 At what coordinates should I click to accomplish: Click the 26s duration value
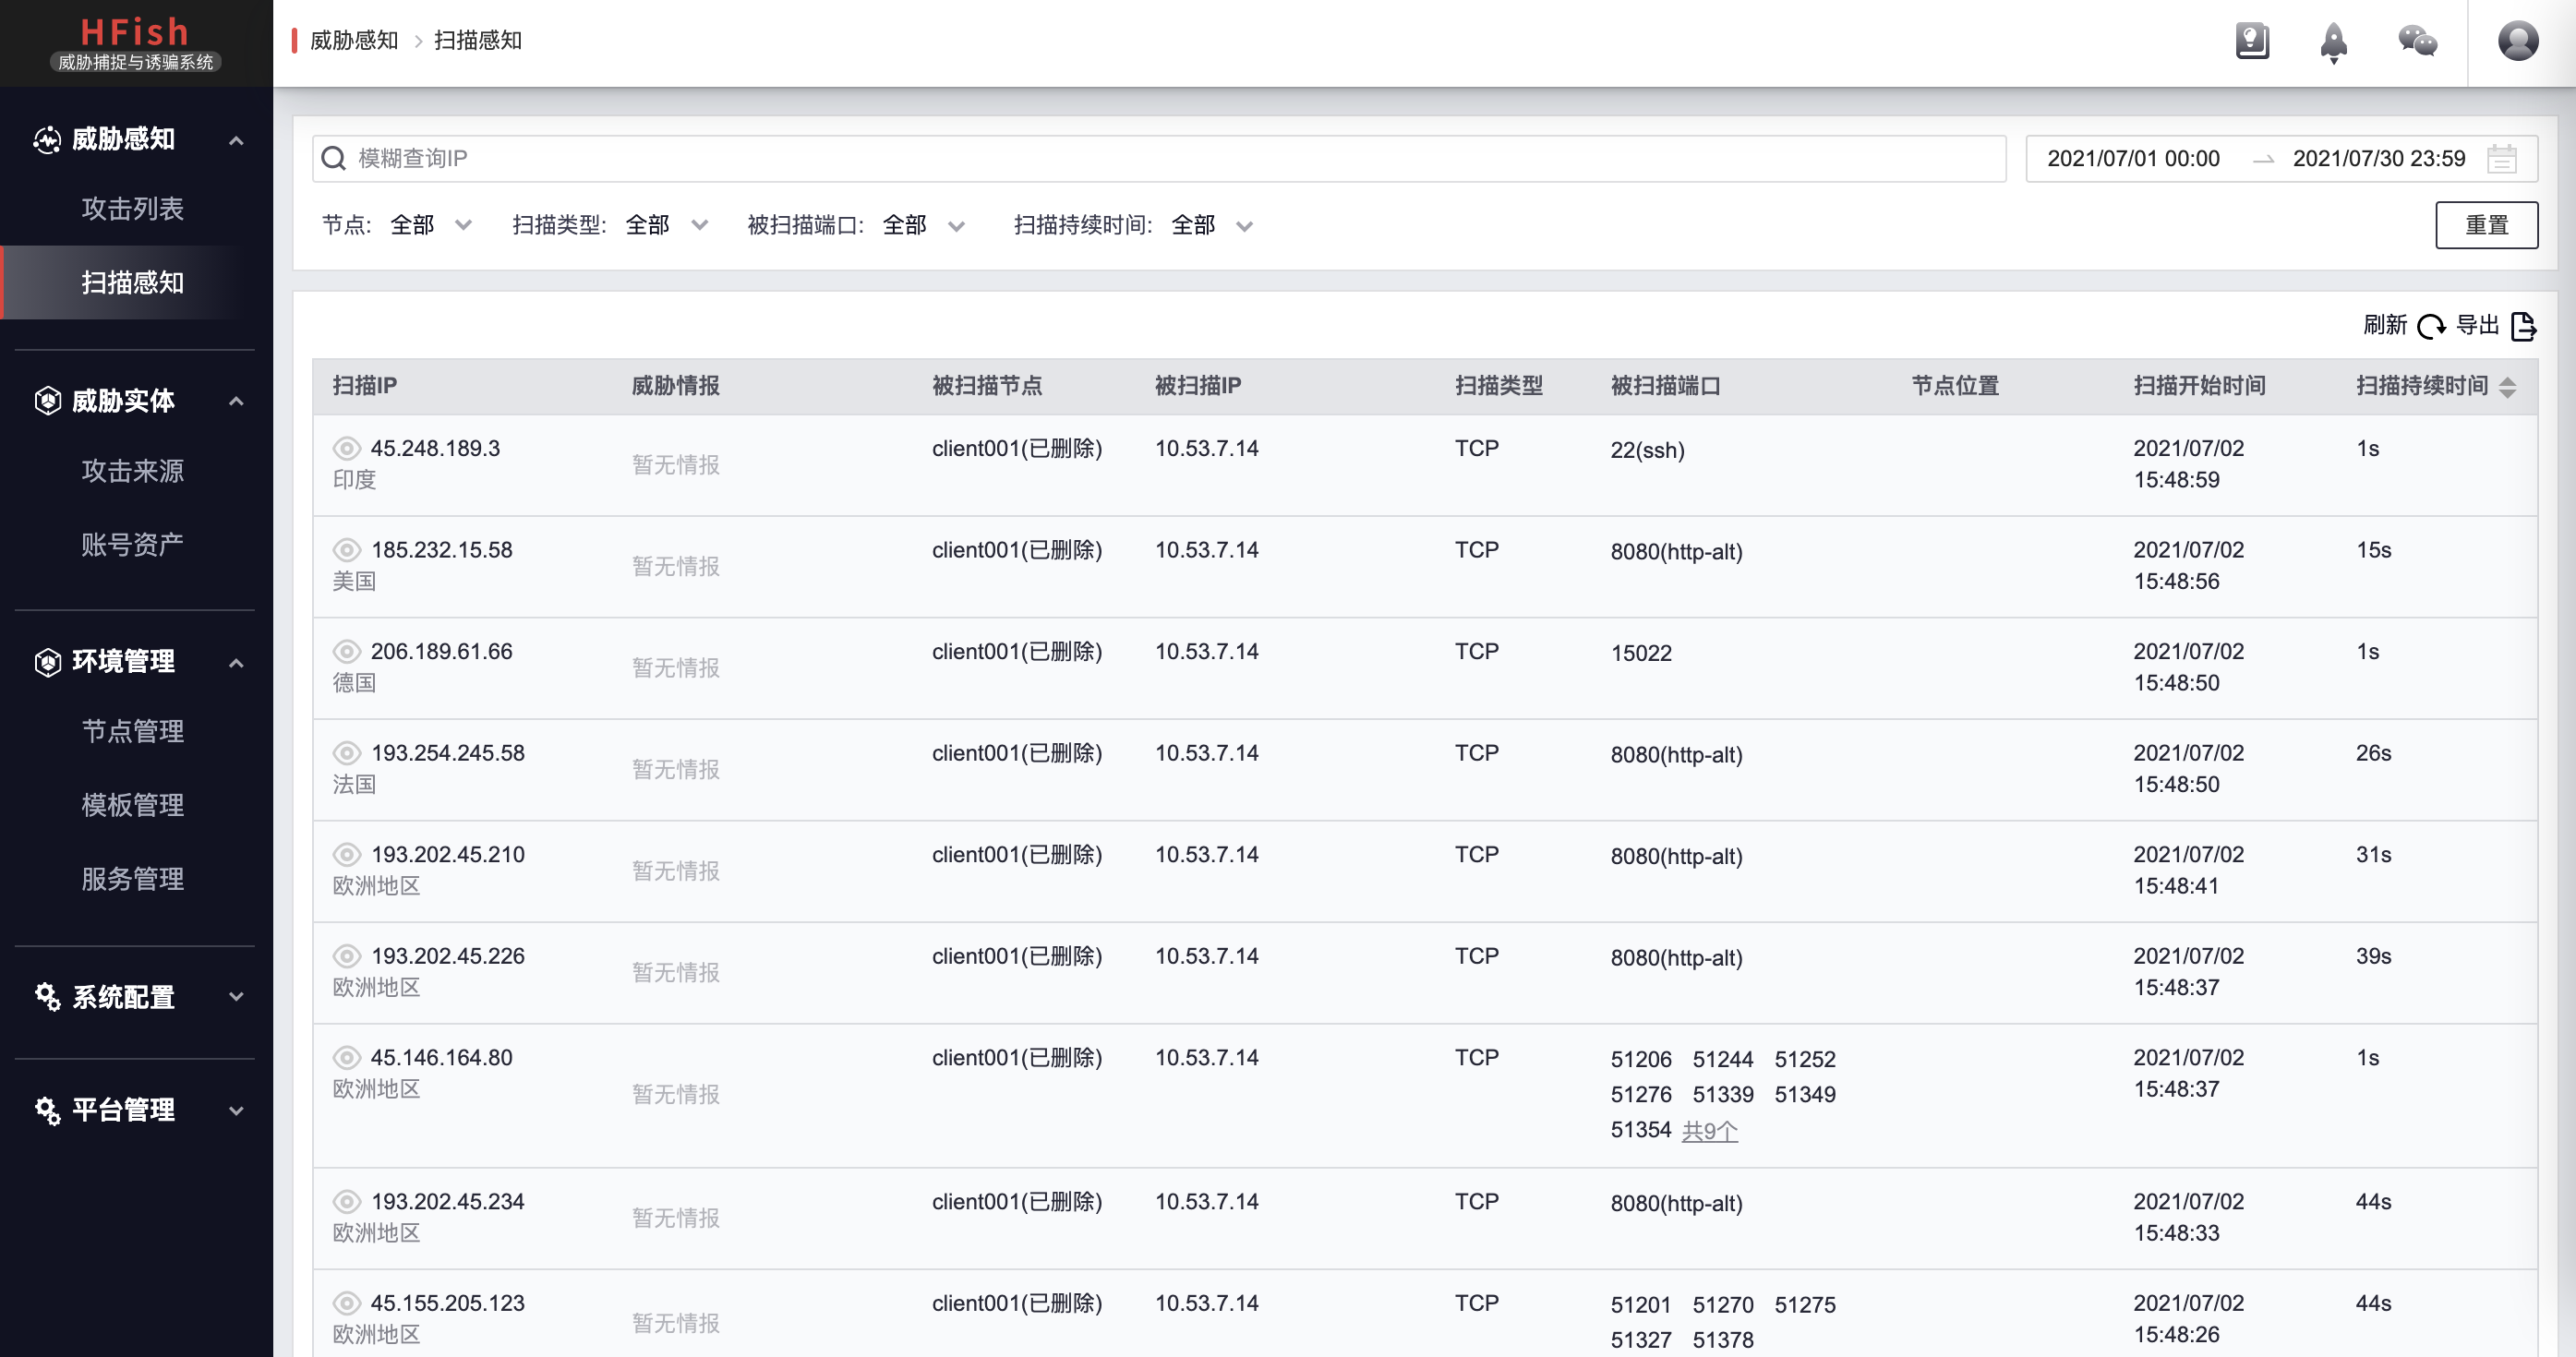click(x=2373, y=753)
